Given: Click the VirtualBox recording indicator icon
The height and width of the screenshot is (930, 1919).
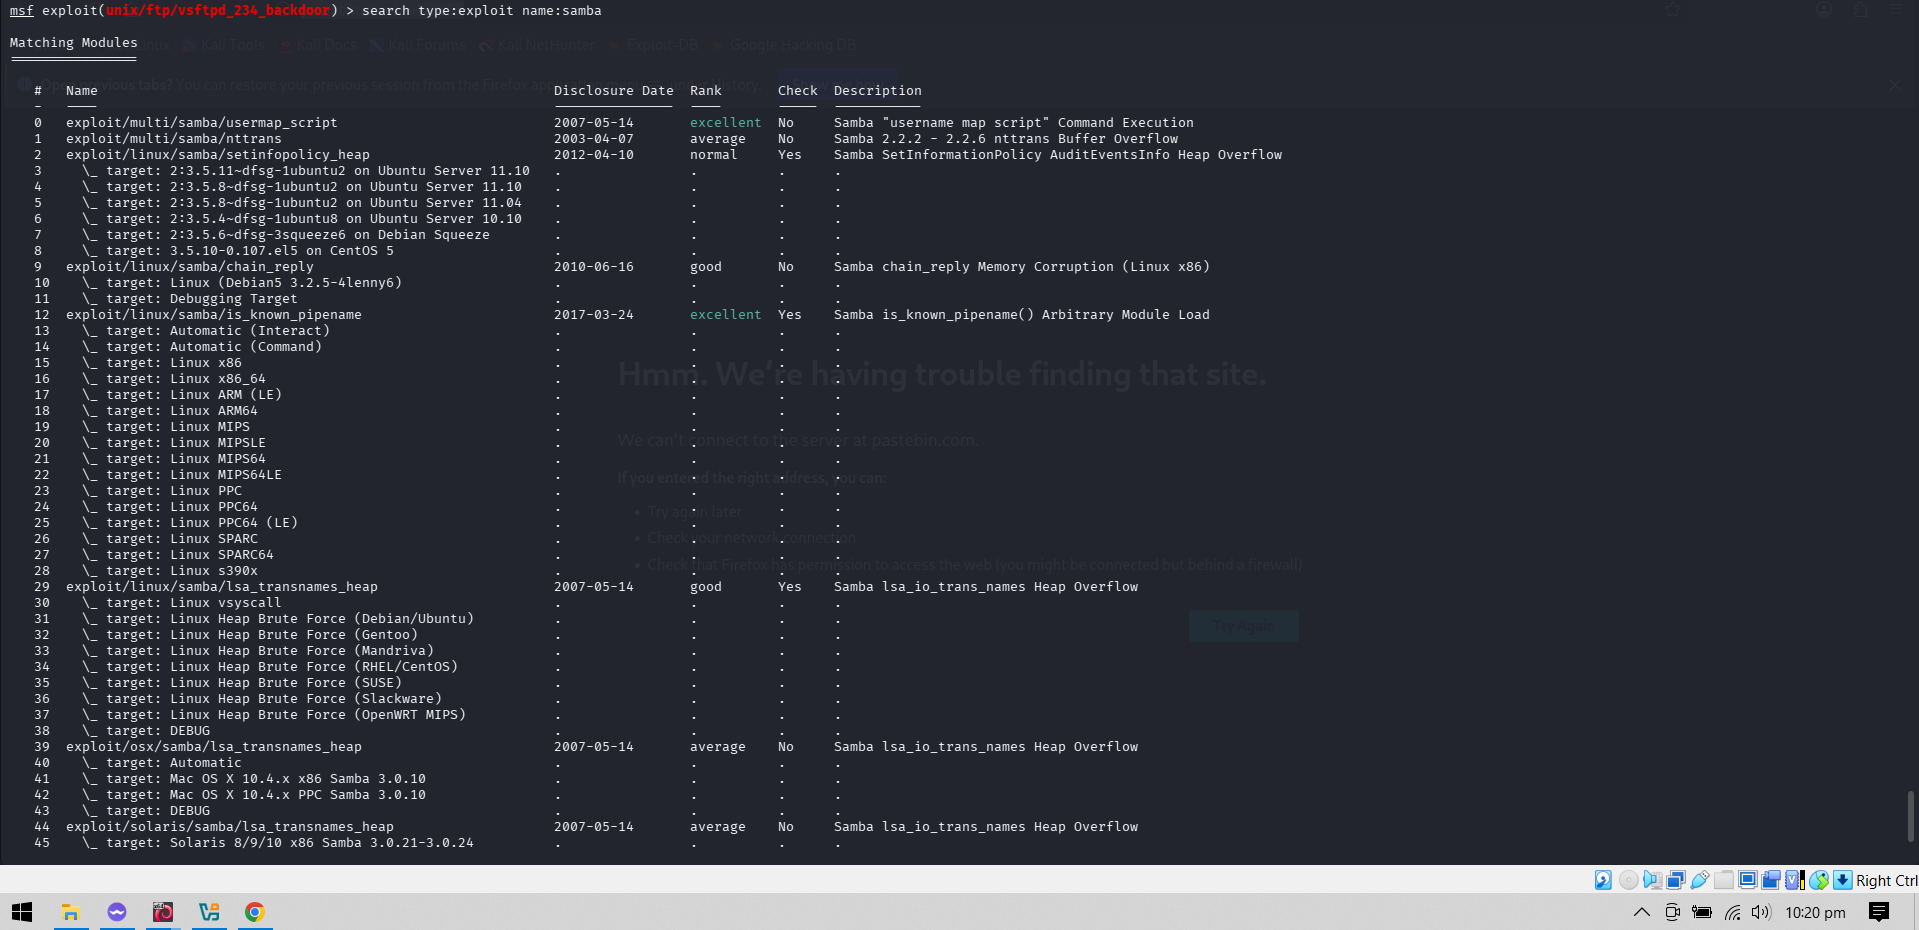Looking at the screenshot, I should [1771, 880].
